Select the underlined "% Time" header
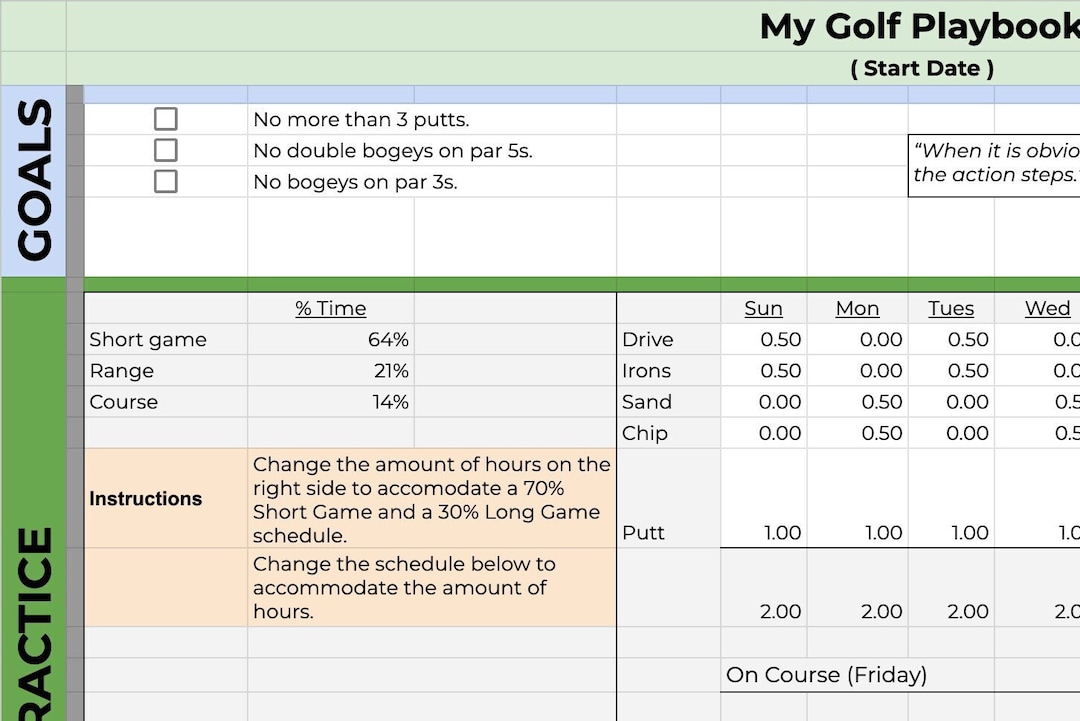Viewport: 1080px width, 721px height. point(330,308)
